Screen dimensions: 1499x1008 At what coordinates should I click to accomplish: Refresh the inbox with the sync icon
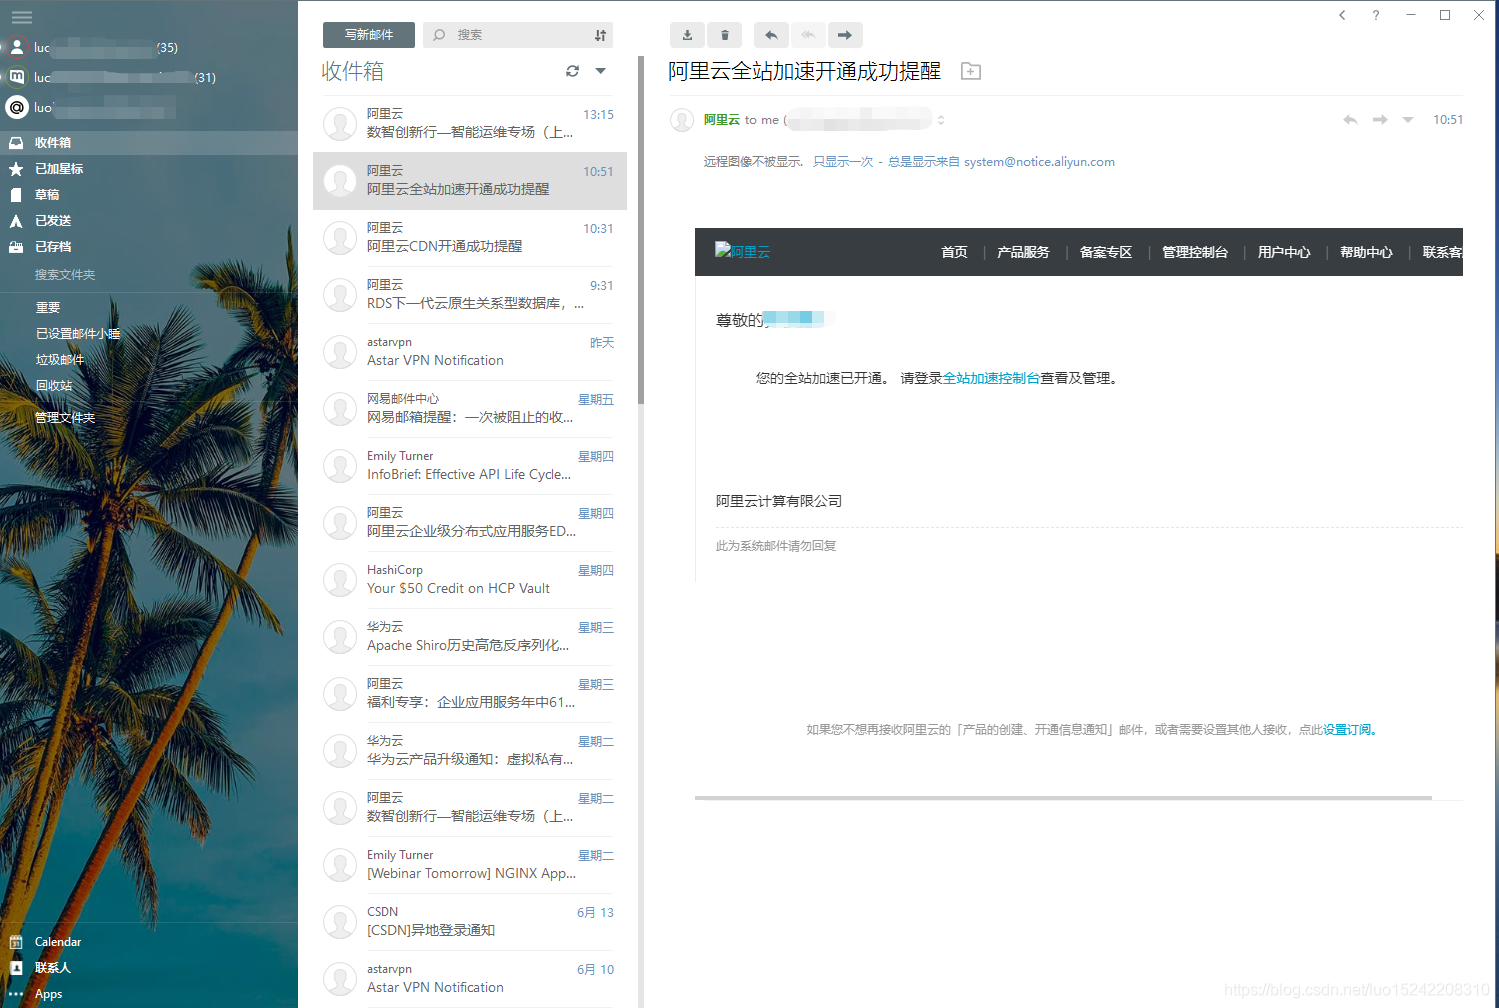click(572, 71)
